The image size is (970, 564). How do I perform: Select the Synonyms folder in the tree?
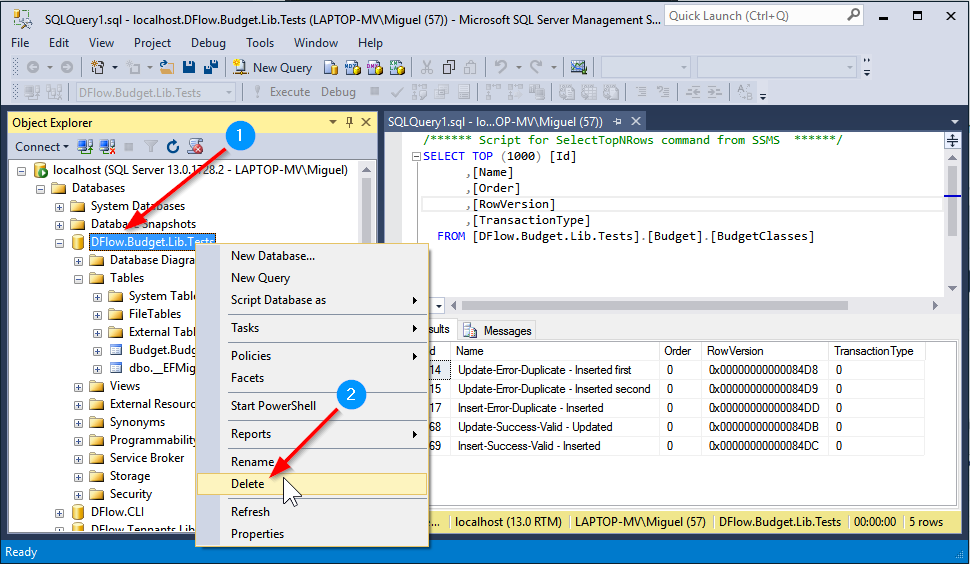[x=137, y=422]
